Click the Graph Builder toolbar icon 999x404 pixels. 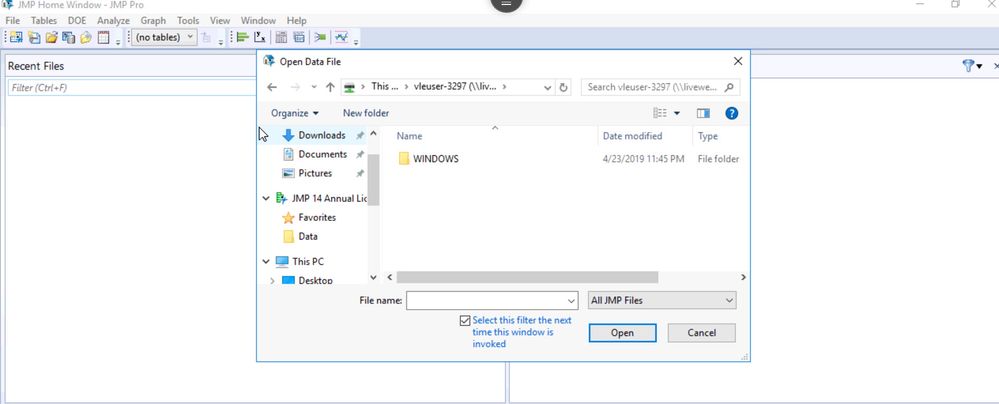pos(341,38)
